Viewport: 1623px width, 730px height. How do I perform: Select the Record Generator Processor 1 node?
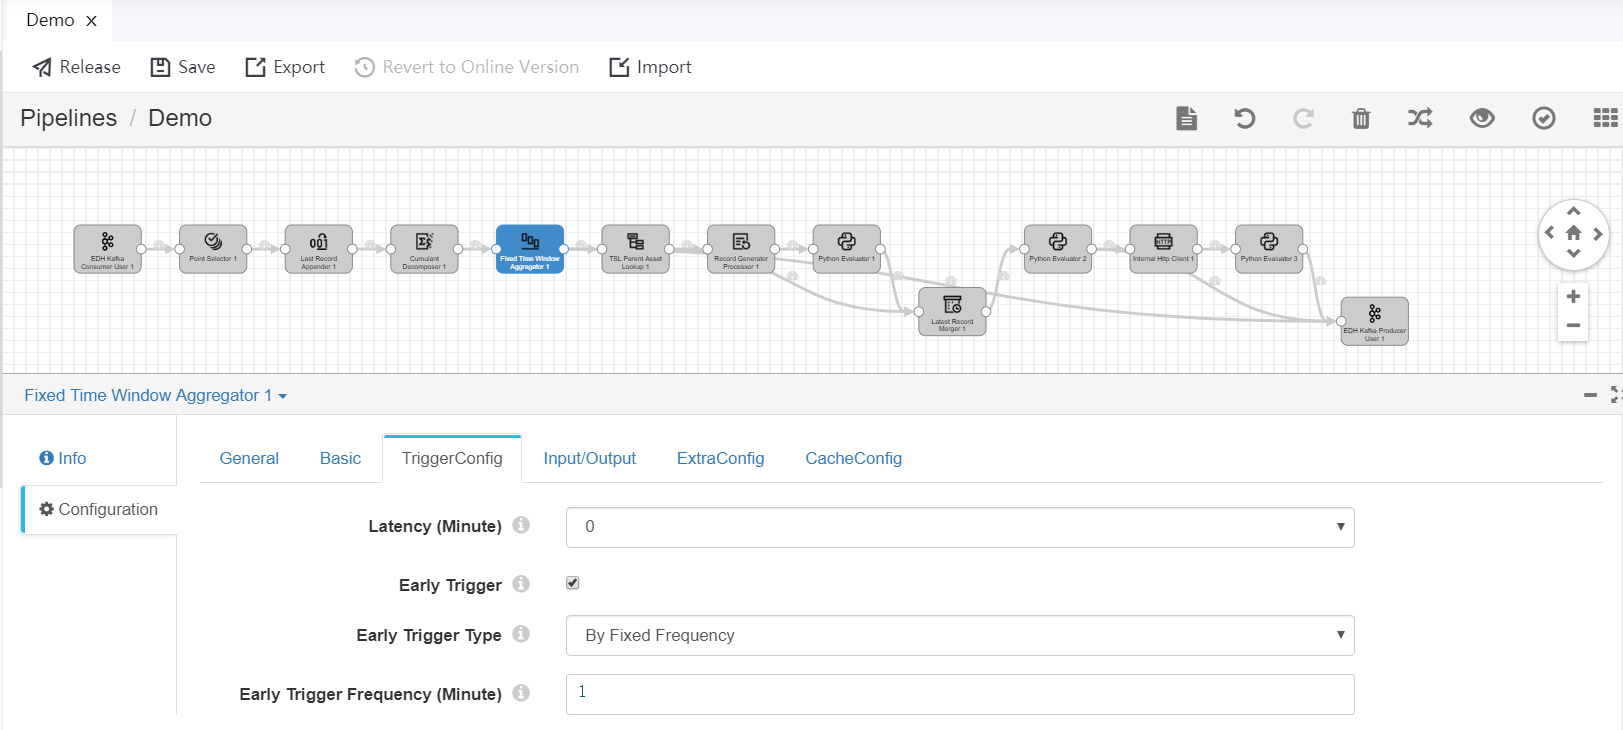(x=741, y=249)
